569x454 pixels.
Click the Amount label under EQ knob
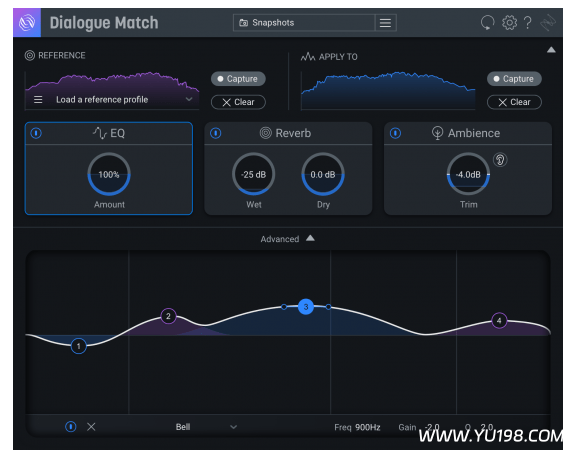click(109, 205)
